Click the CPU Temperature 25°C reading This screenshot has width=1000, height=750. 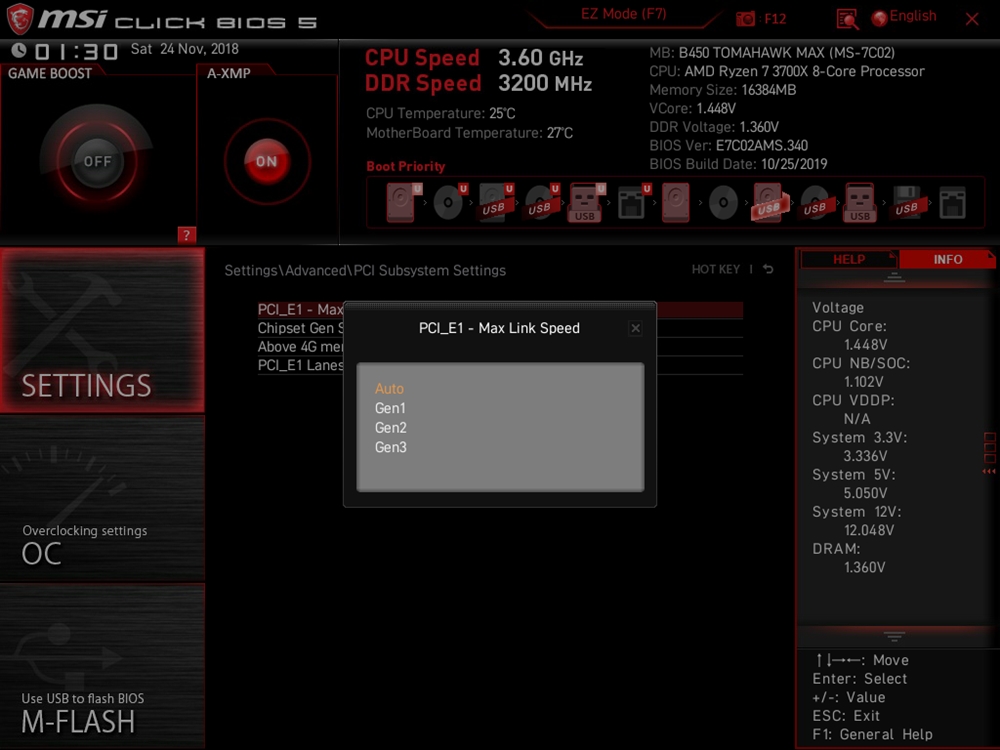(440, 114)
